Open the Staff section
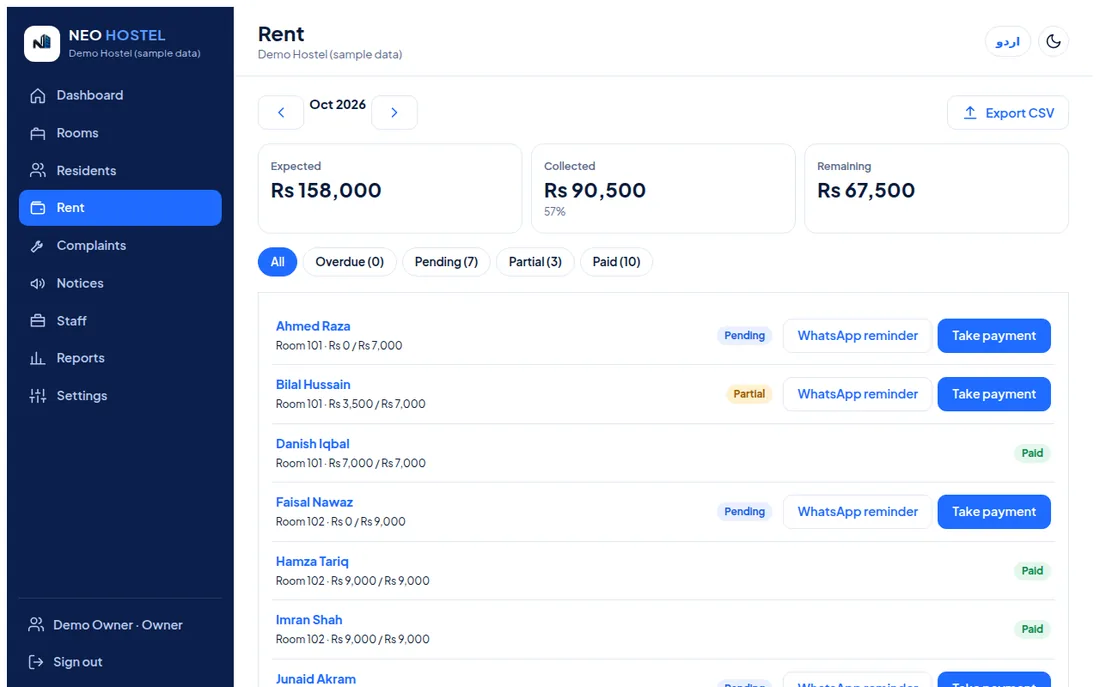The width and height of the screenshot is (1100, 687). (x=120, y=321)
